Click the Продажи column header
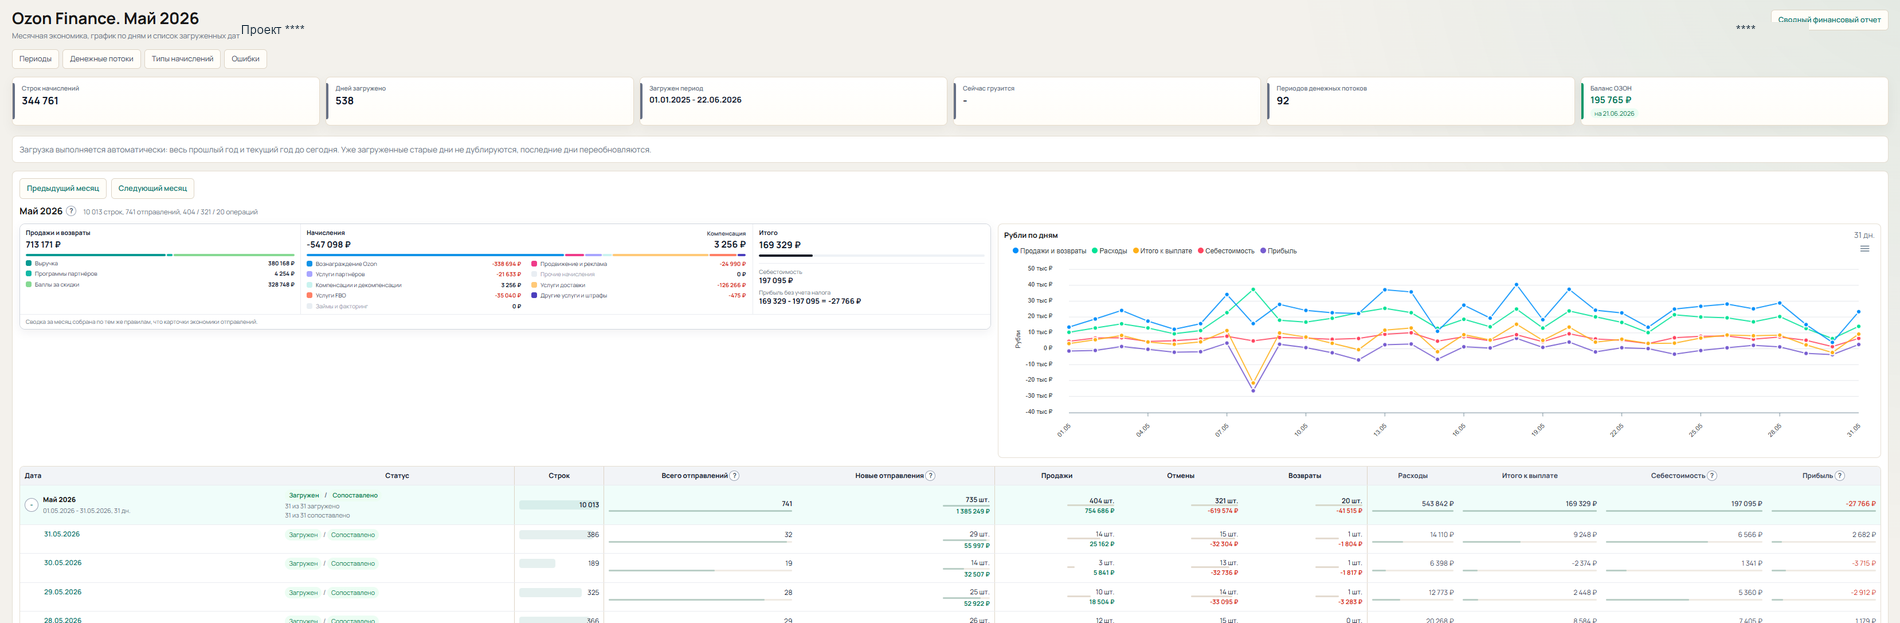Screen dimensions: 1900x623 [1056, 476]
